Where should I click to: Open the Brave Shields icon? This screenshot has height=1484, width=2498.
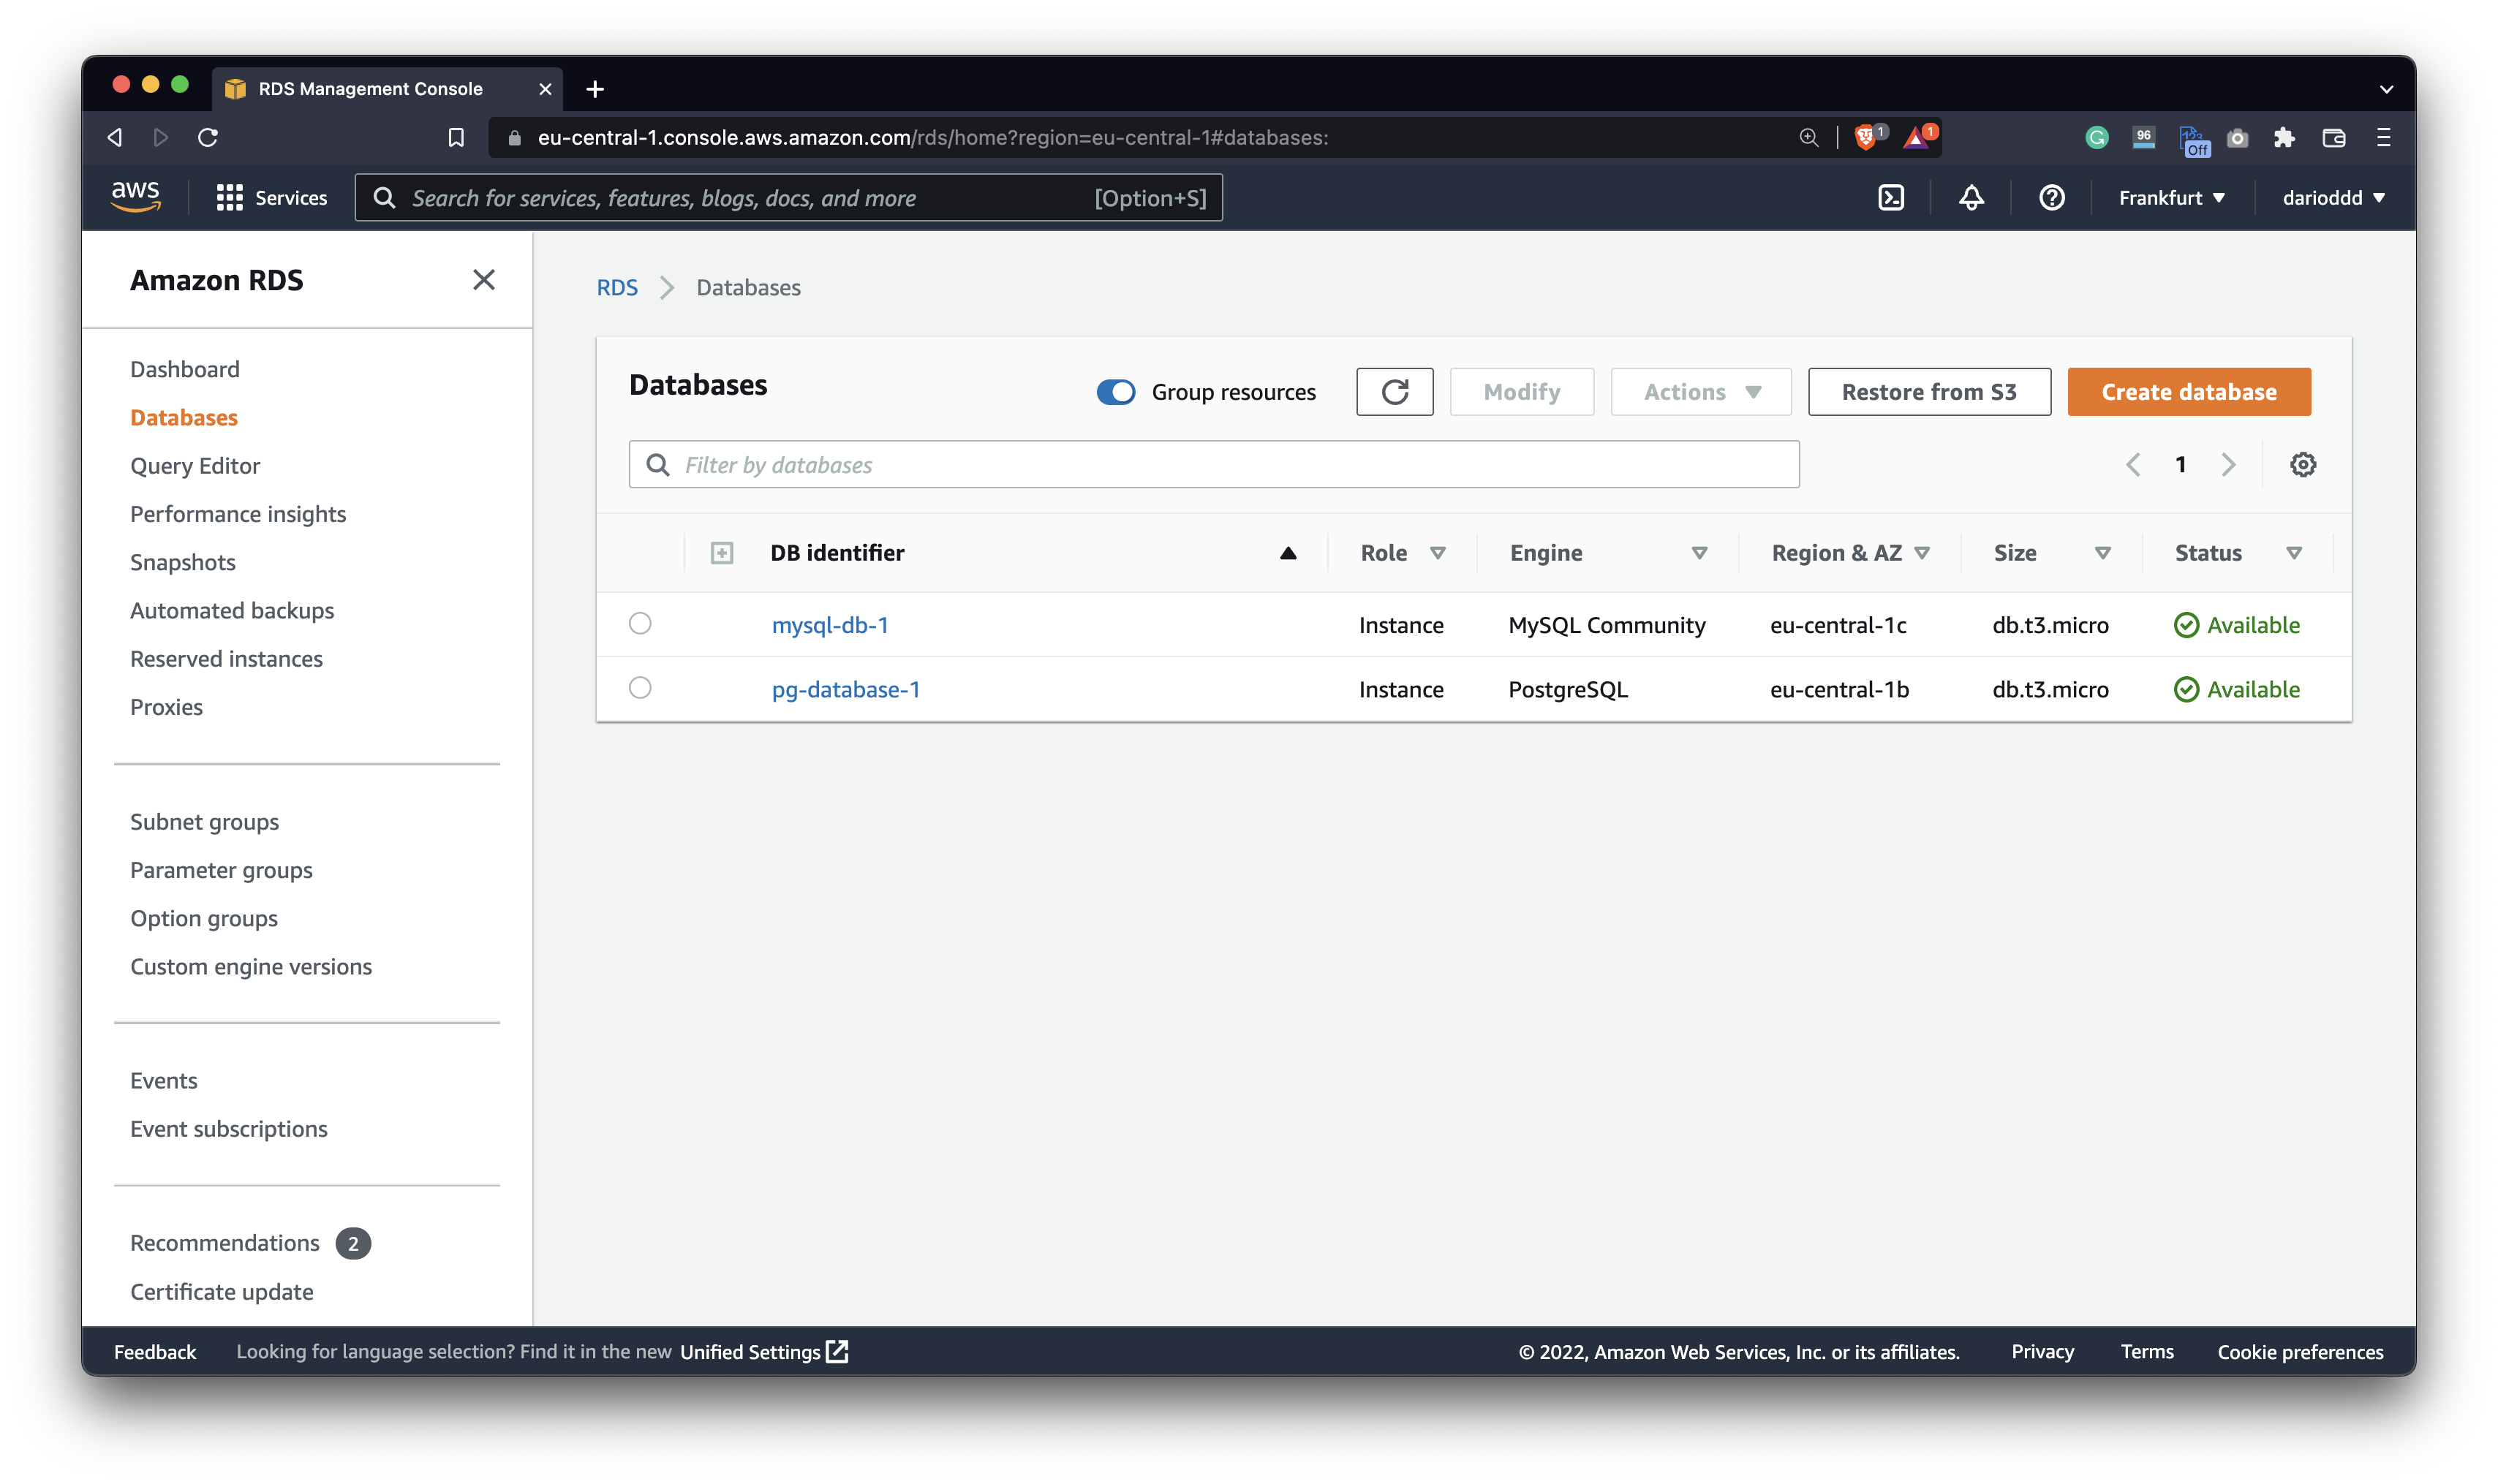tap(1866, 137)
